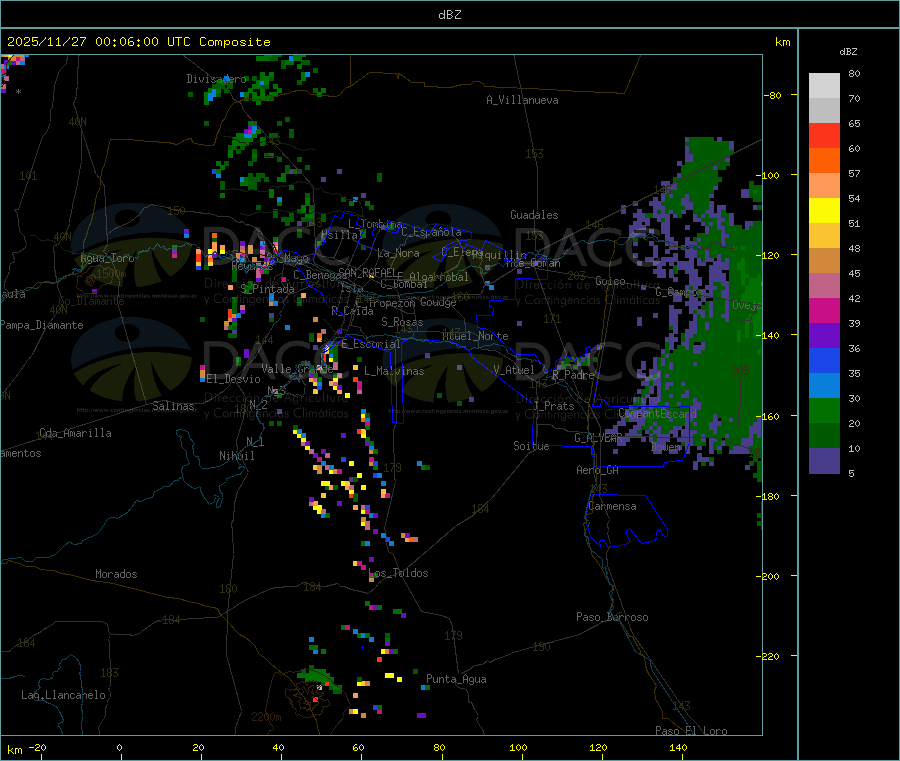Click the E_Escorial location label

(371, 344)
